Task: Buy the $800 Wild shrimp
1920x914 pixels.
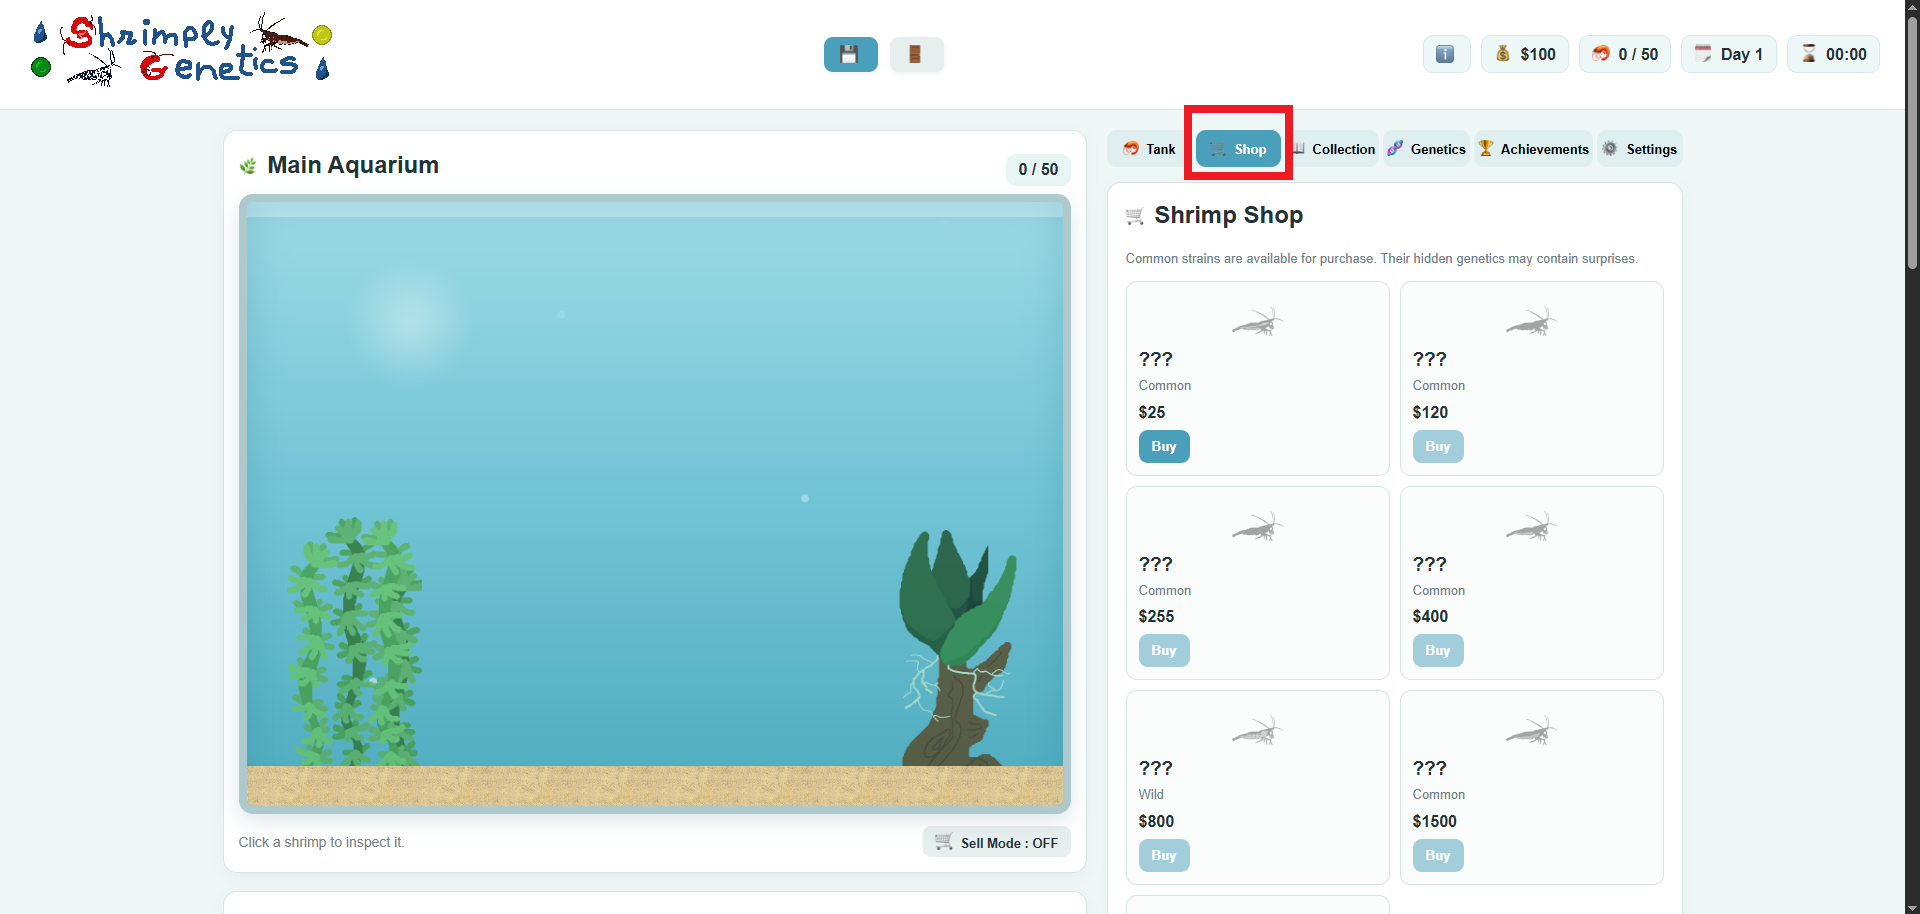Action: pos(1164,856)
